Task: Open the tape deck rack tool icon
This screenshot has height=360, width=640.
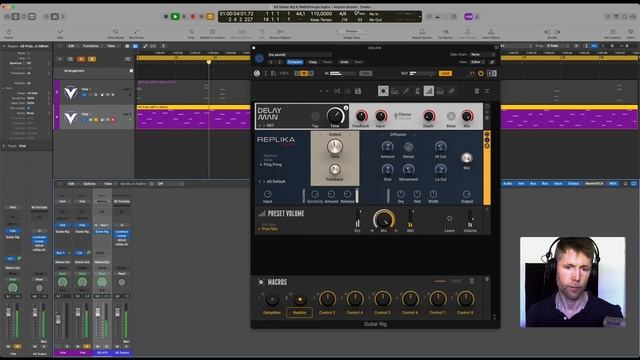Action: (395, 91)
